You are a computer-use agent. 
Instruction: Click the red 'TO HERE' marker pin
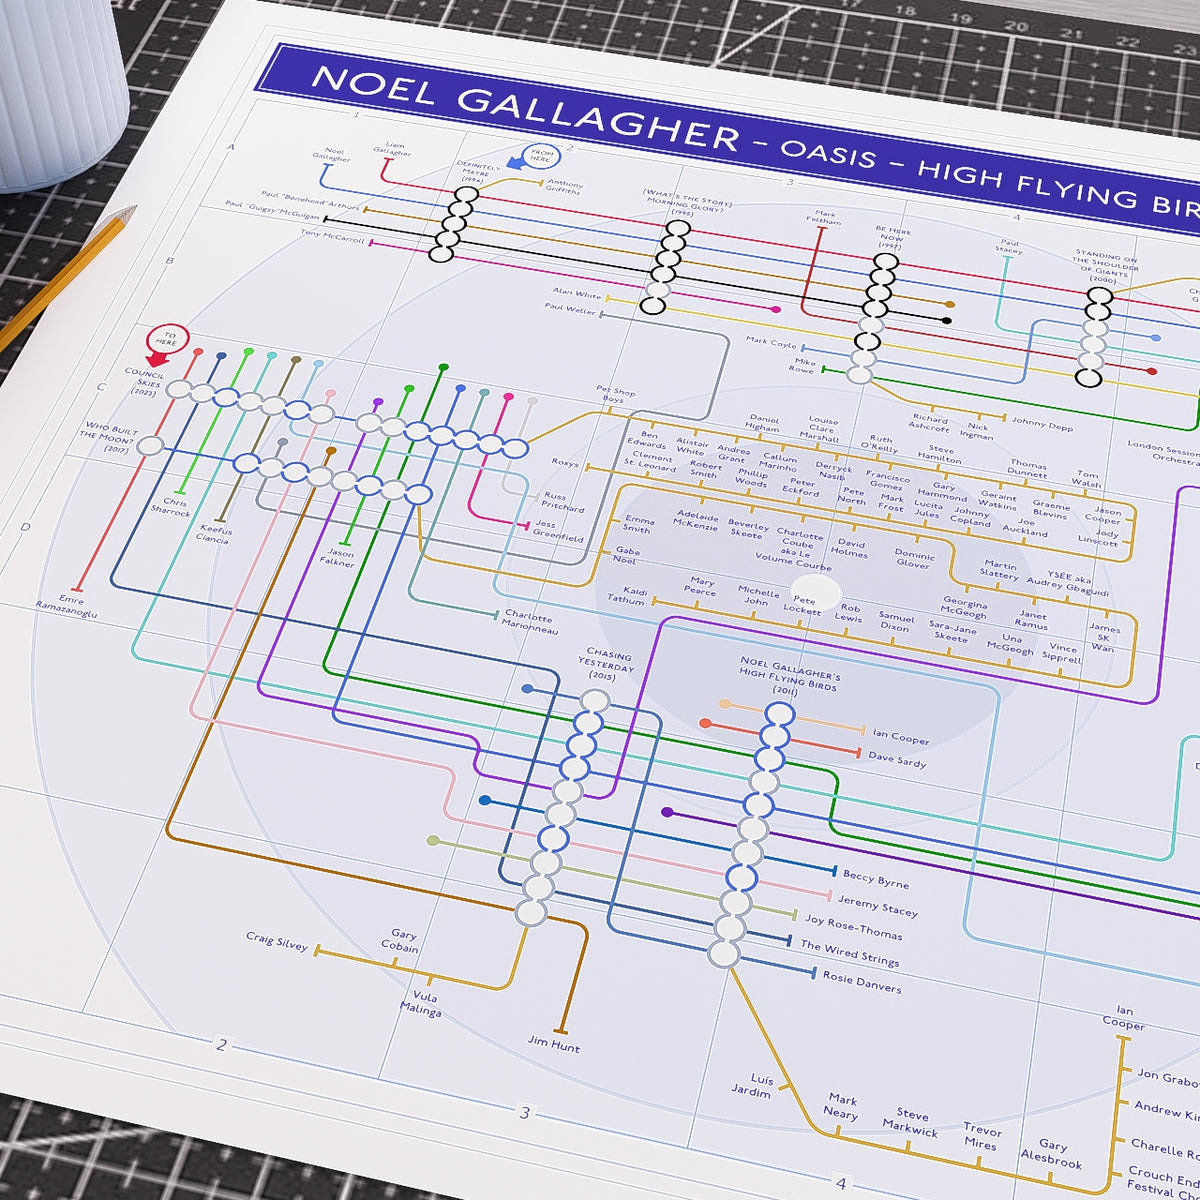(x=167, y=344)
